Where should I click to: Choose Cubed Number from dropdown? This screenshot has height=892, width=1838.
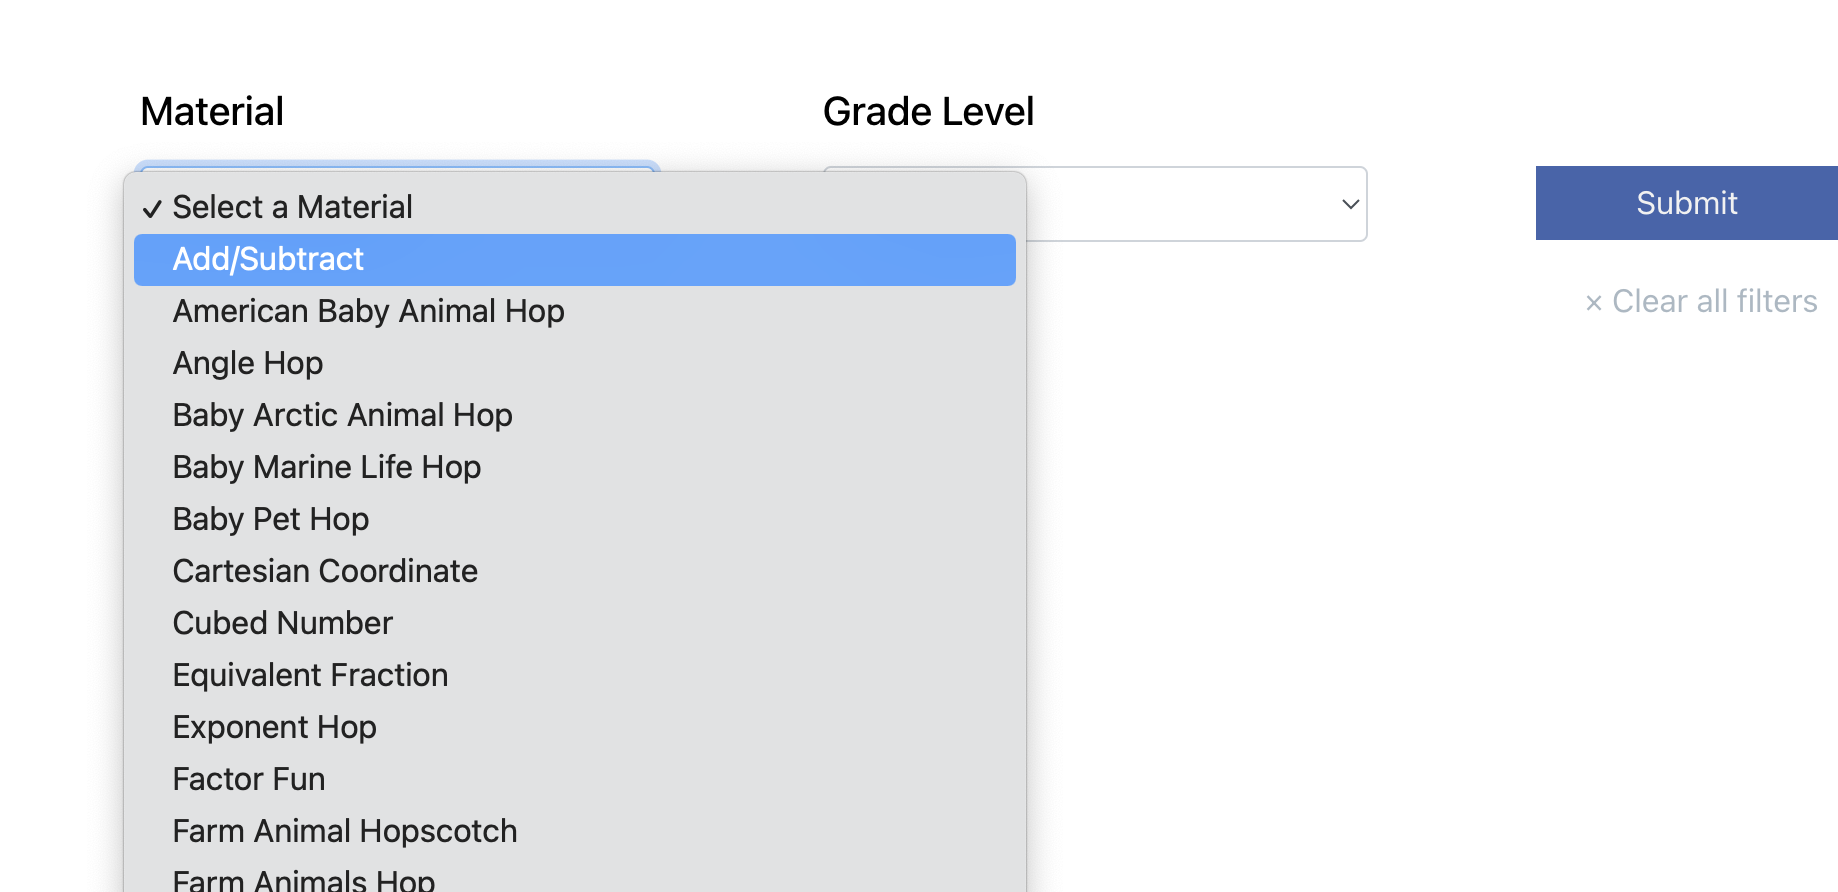pyautogui.click(x=575, y=624)
